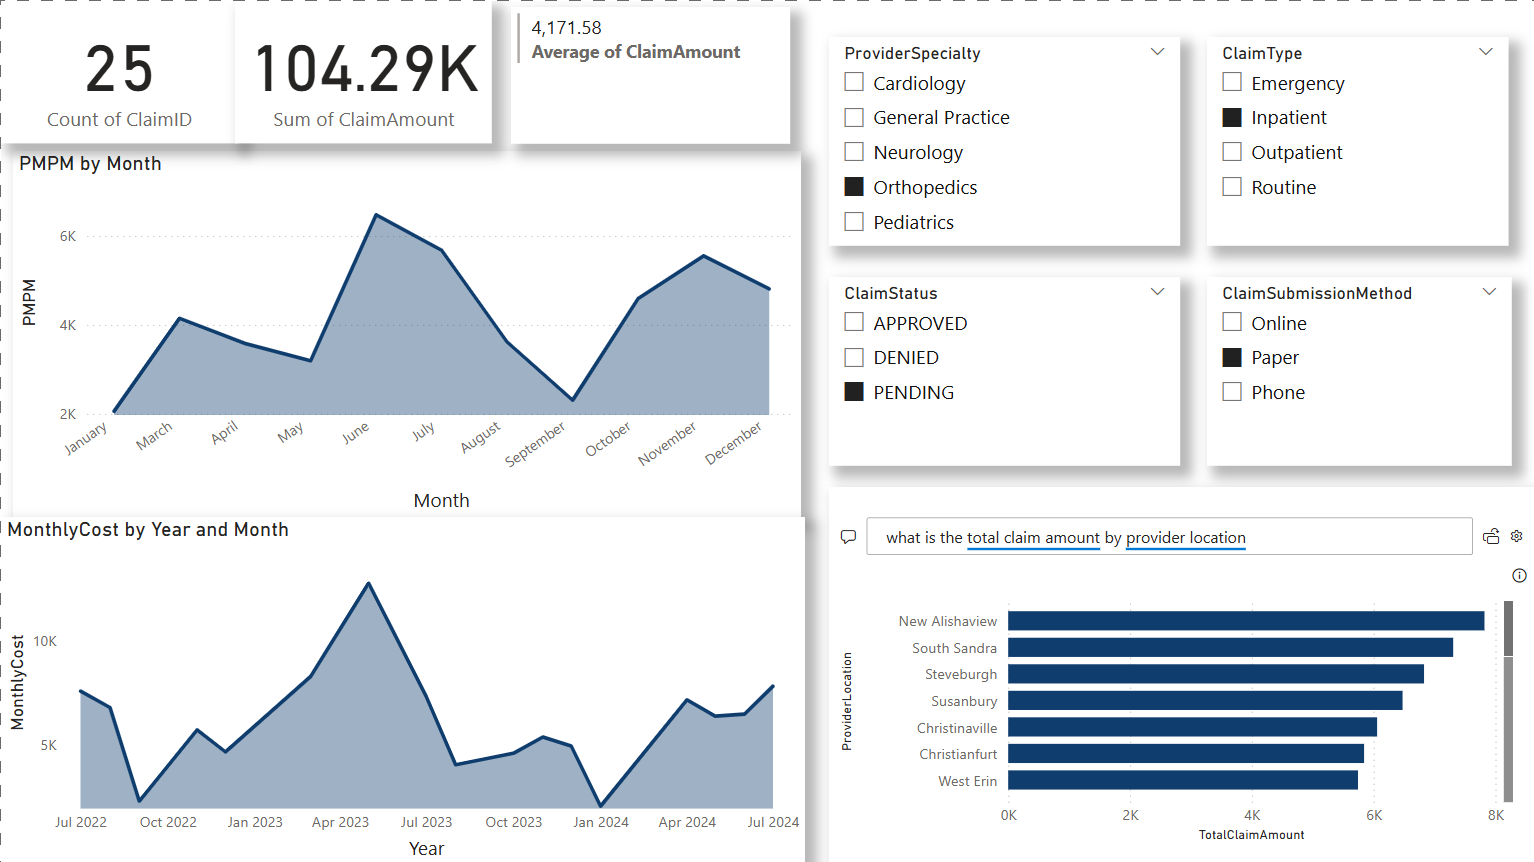
Task: Click inside the Q&A question input box
Action: point(1350,537)
